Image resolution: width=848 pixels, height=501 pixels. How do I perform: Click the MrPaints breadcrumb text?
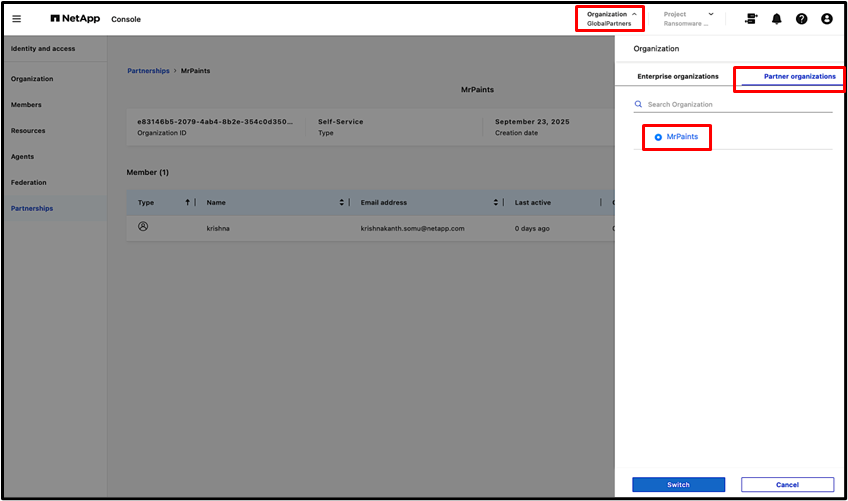click(x=195, y=71)
